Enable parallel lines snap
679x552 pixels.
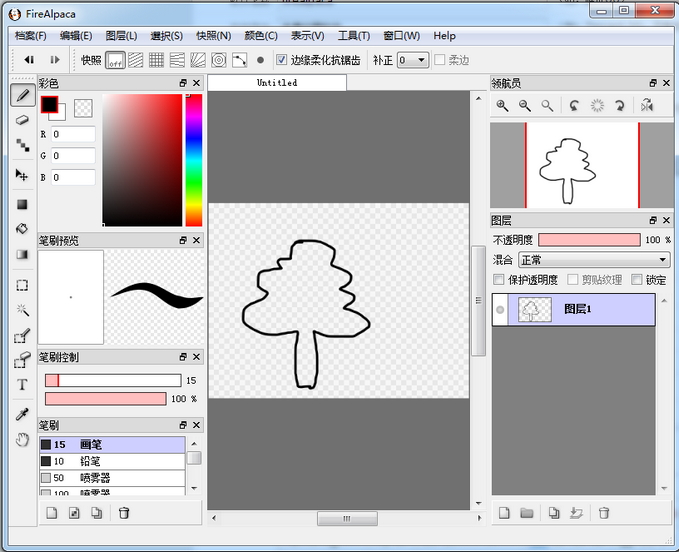[x=136, y=60]
